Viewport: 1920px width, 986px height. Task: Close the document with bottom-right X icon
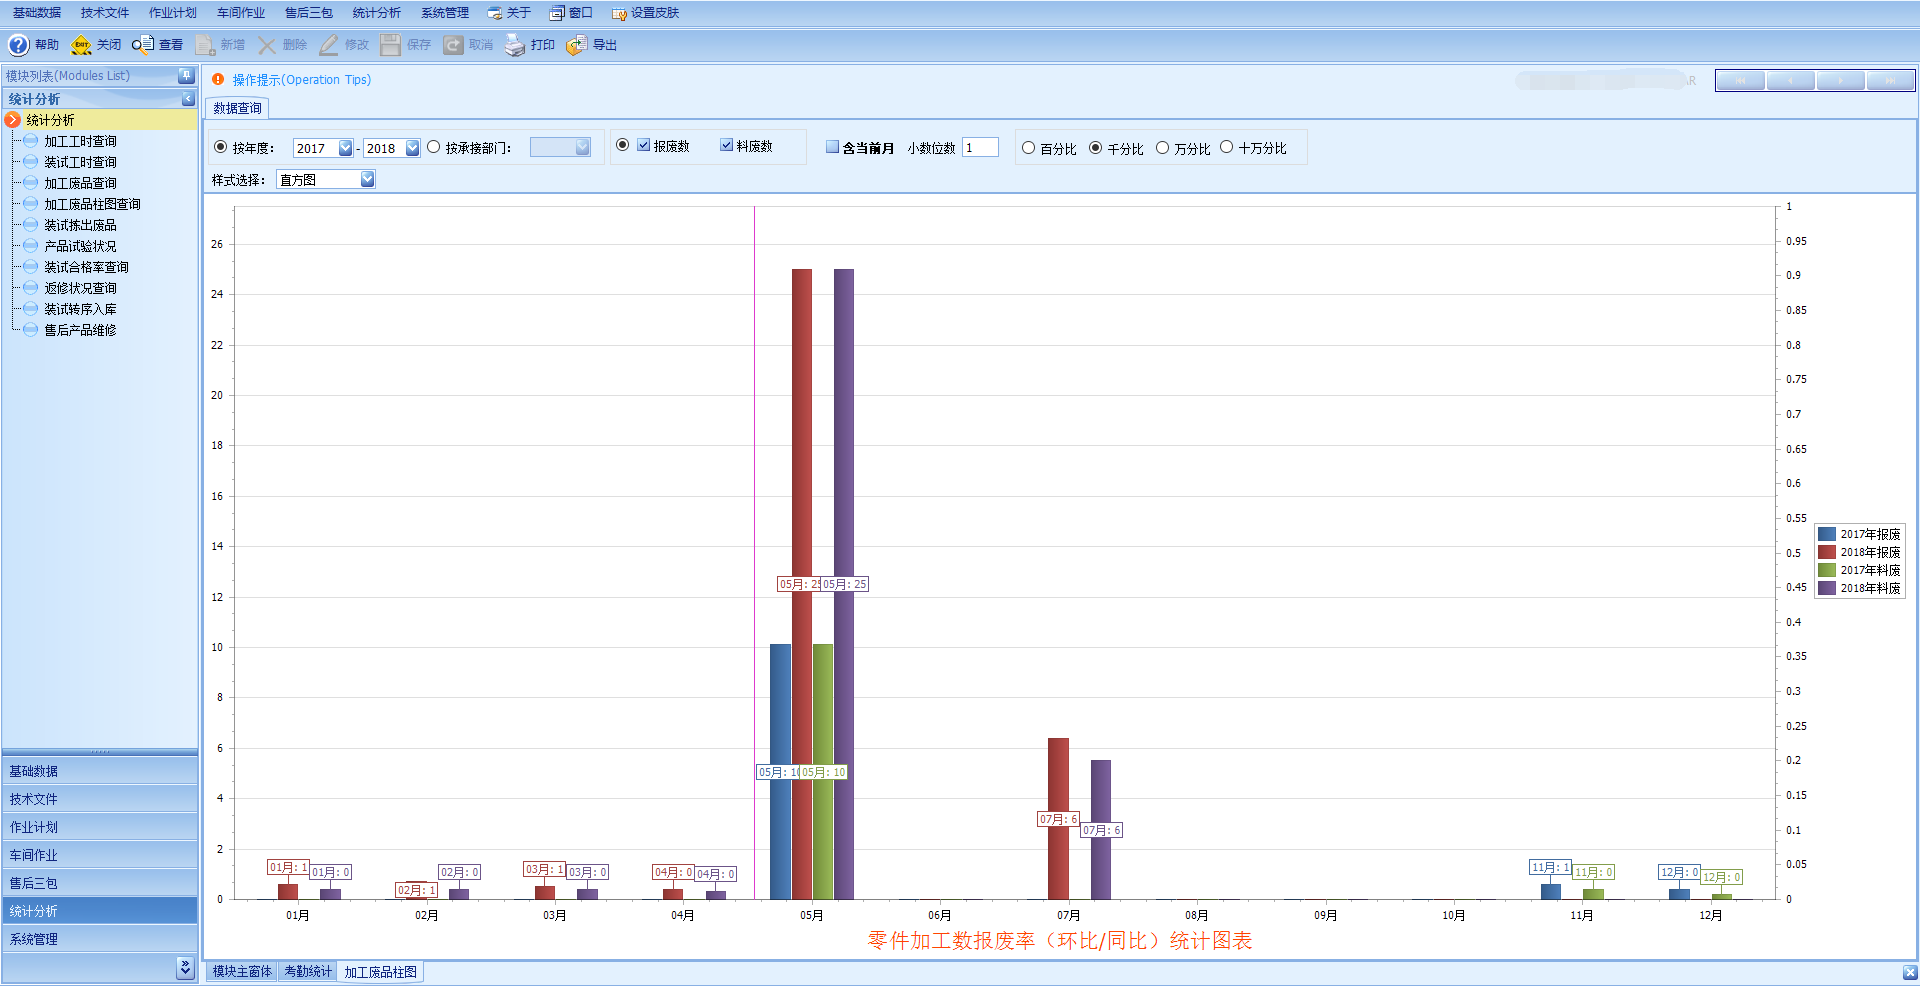1910,972
